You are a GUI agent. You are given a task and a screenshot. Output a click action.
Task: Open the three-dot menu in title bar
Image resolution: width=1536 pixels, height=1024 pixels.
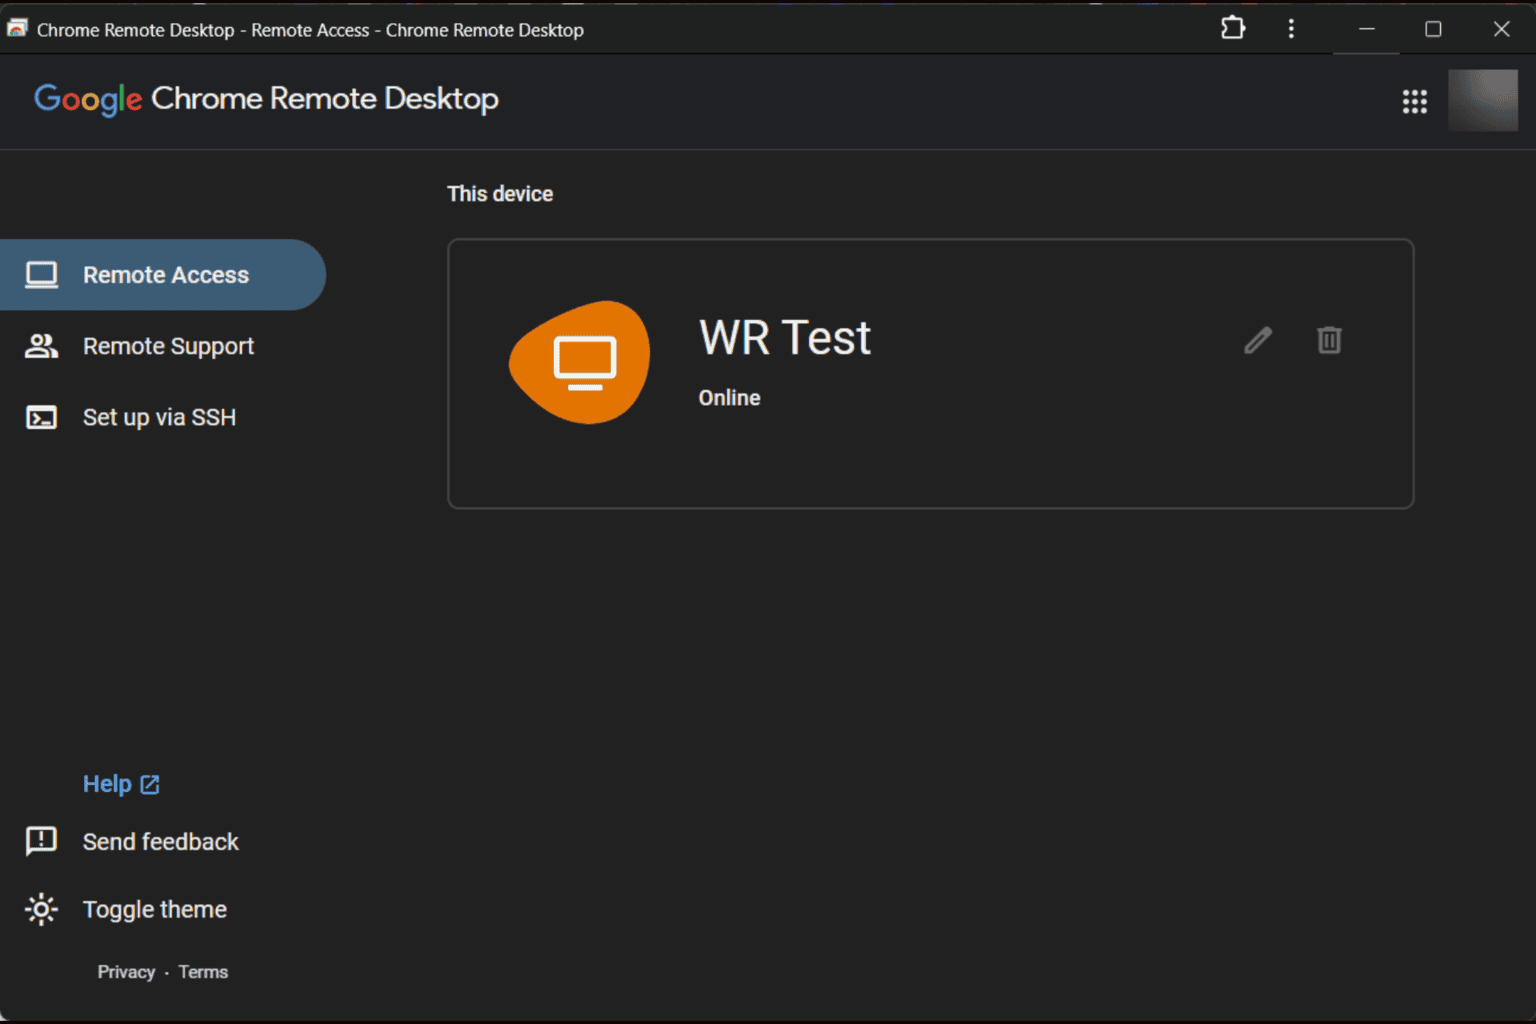(1291, 29)
